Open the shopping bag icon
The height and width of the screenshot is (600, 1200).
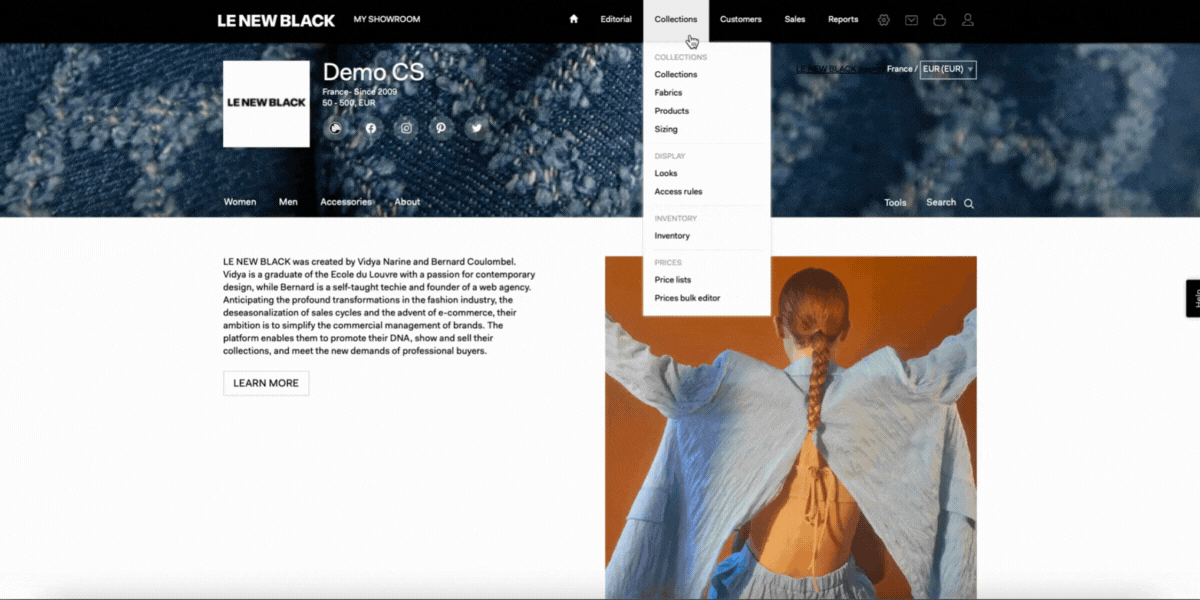(939, 20)
